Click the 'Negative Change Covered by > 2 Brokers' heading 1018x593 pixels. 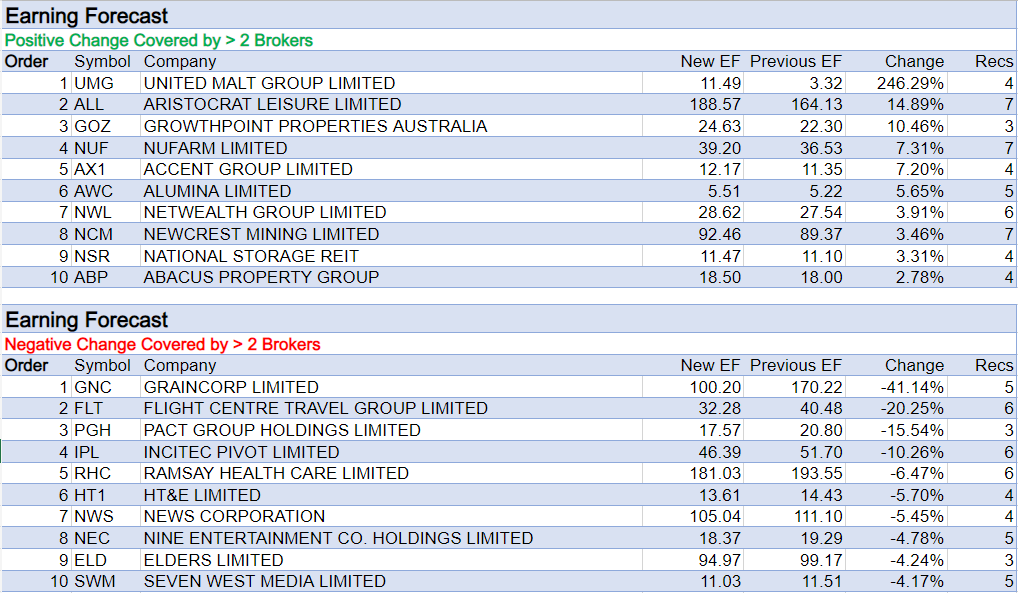click(163, 345)
